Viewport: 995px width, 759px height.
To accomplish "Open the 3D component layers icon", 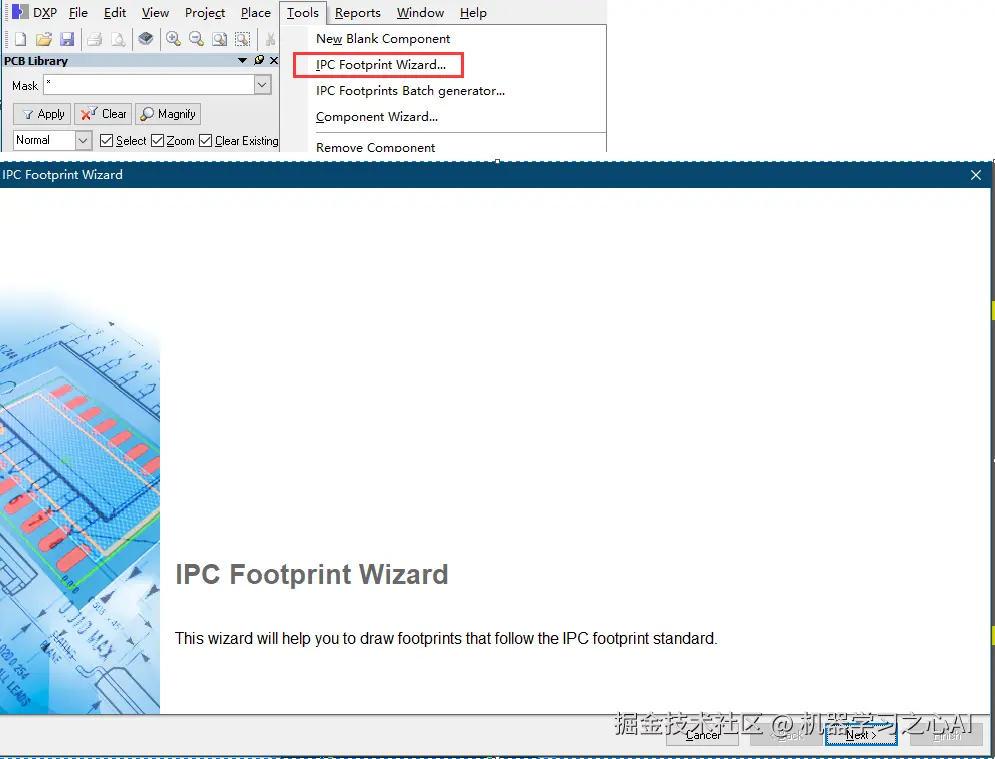I will (146, 39).
